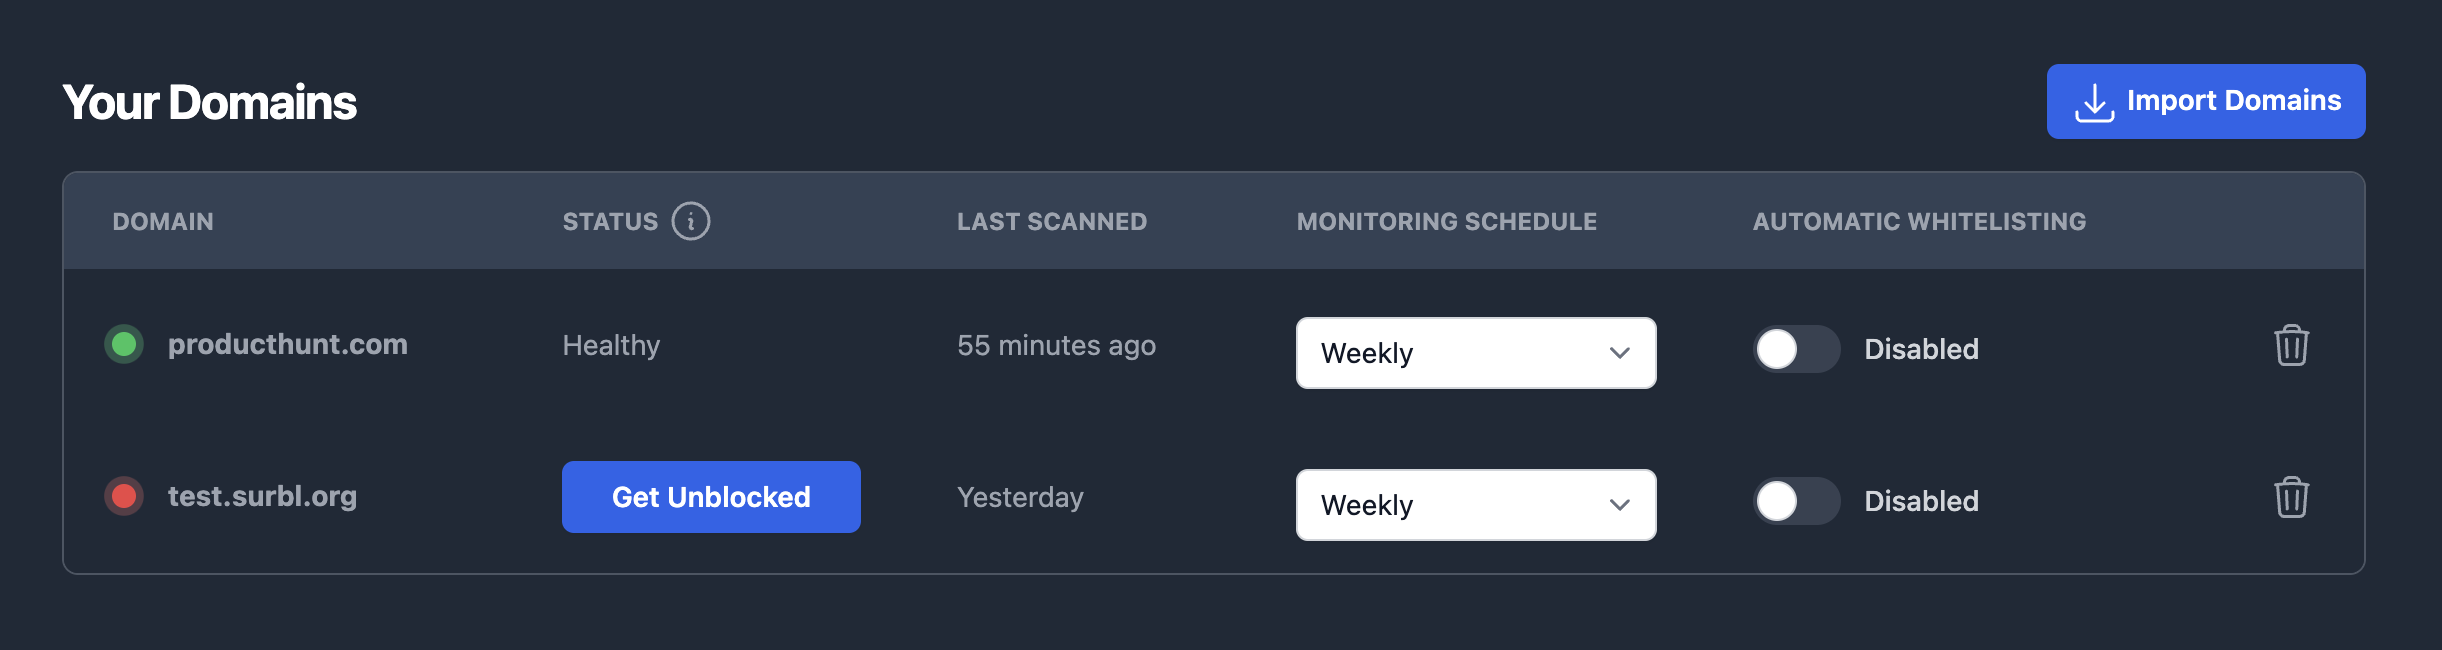Click the Automatic Whitelisting column header
Image resolution: width=2442 pixels, height=650 pixels.
pyautogui.click(x=1920, y=222)
